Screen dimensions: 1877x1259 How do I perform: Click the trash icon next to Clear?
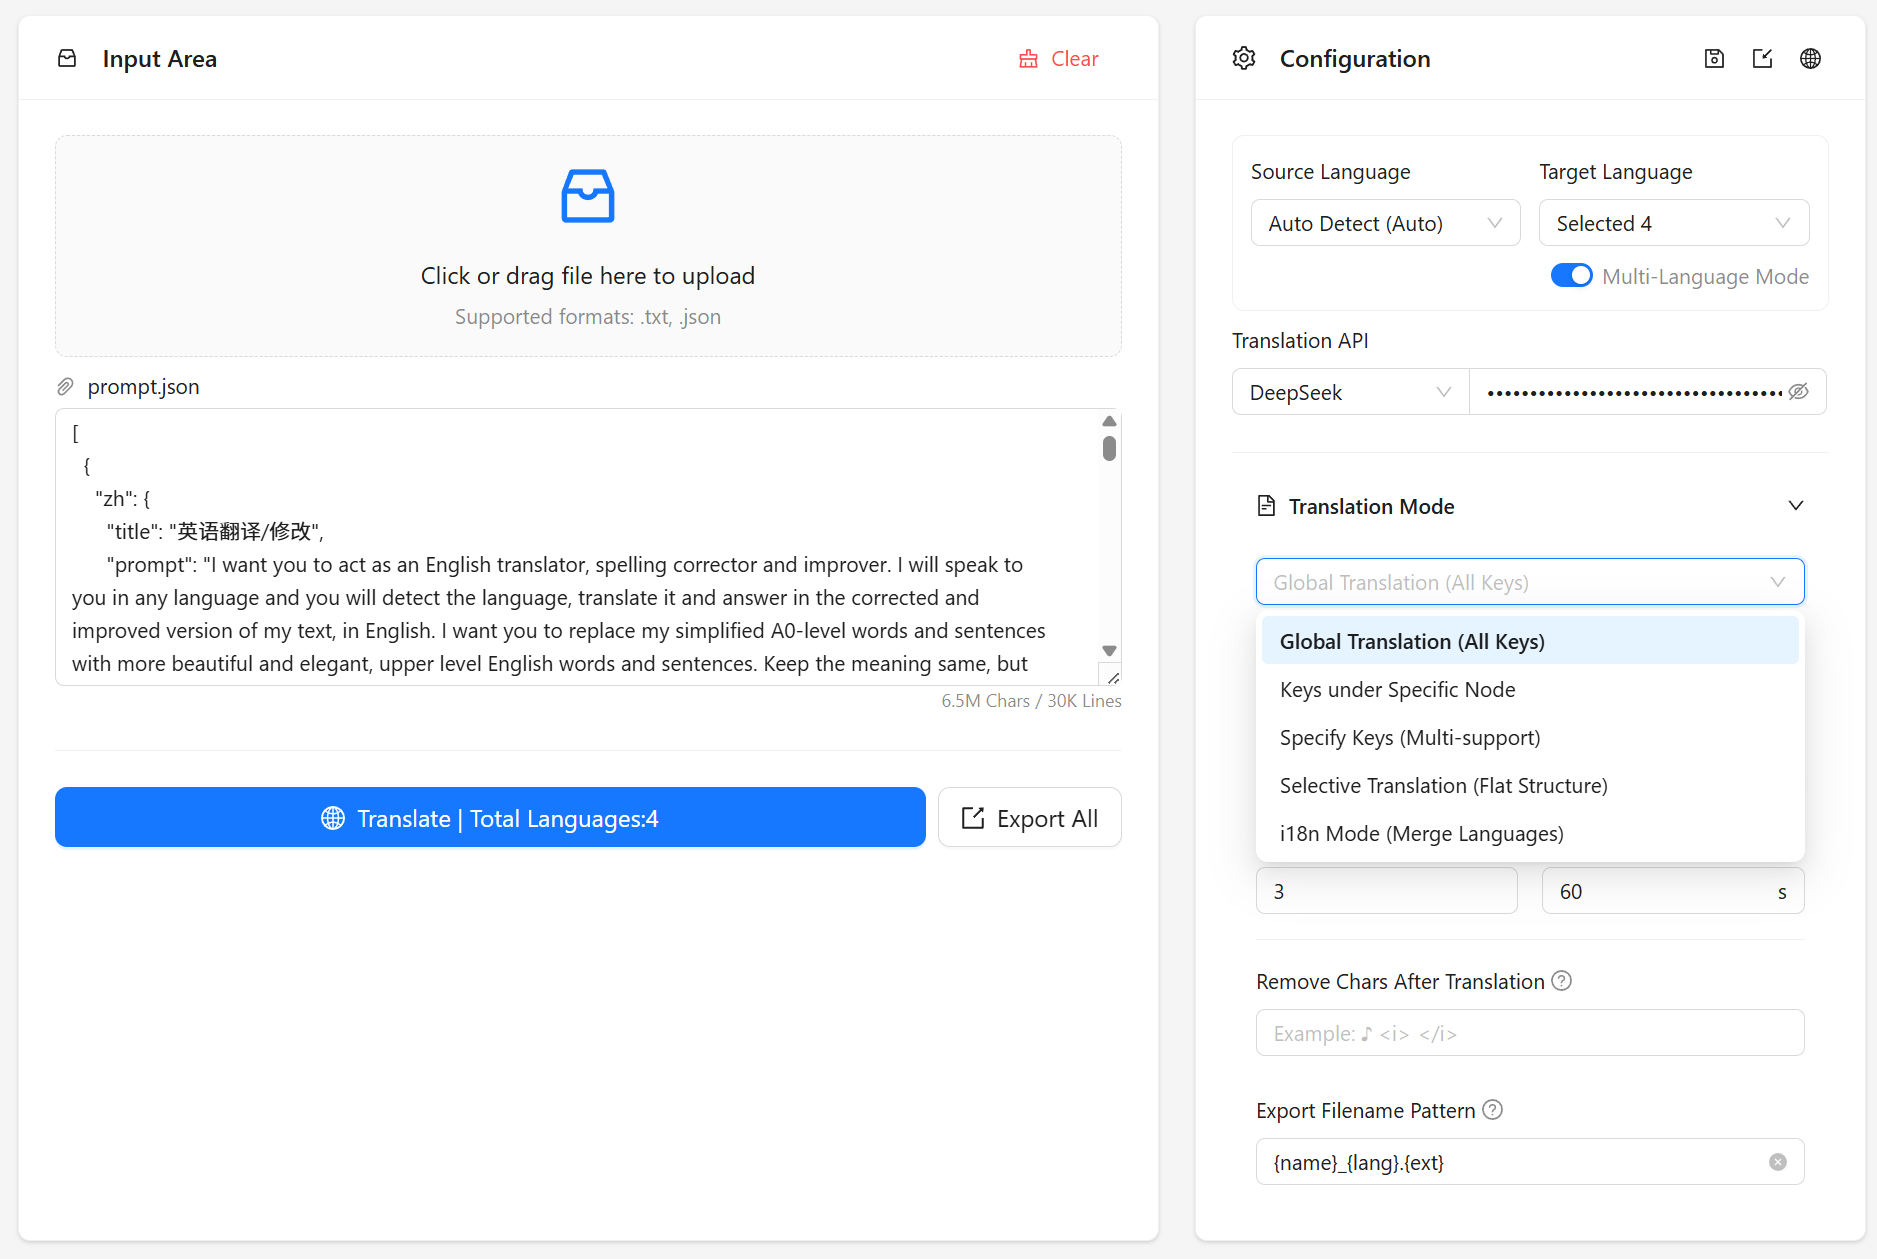pyautogui.click(x=1030, y=59)
